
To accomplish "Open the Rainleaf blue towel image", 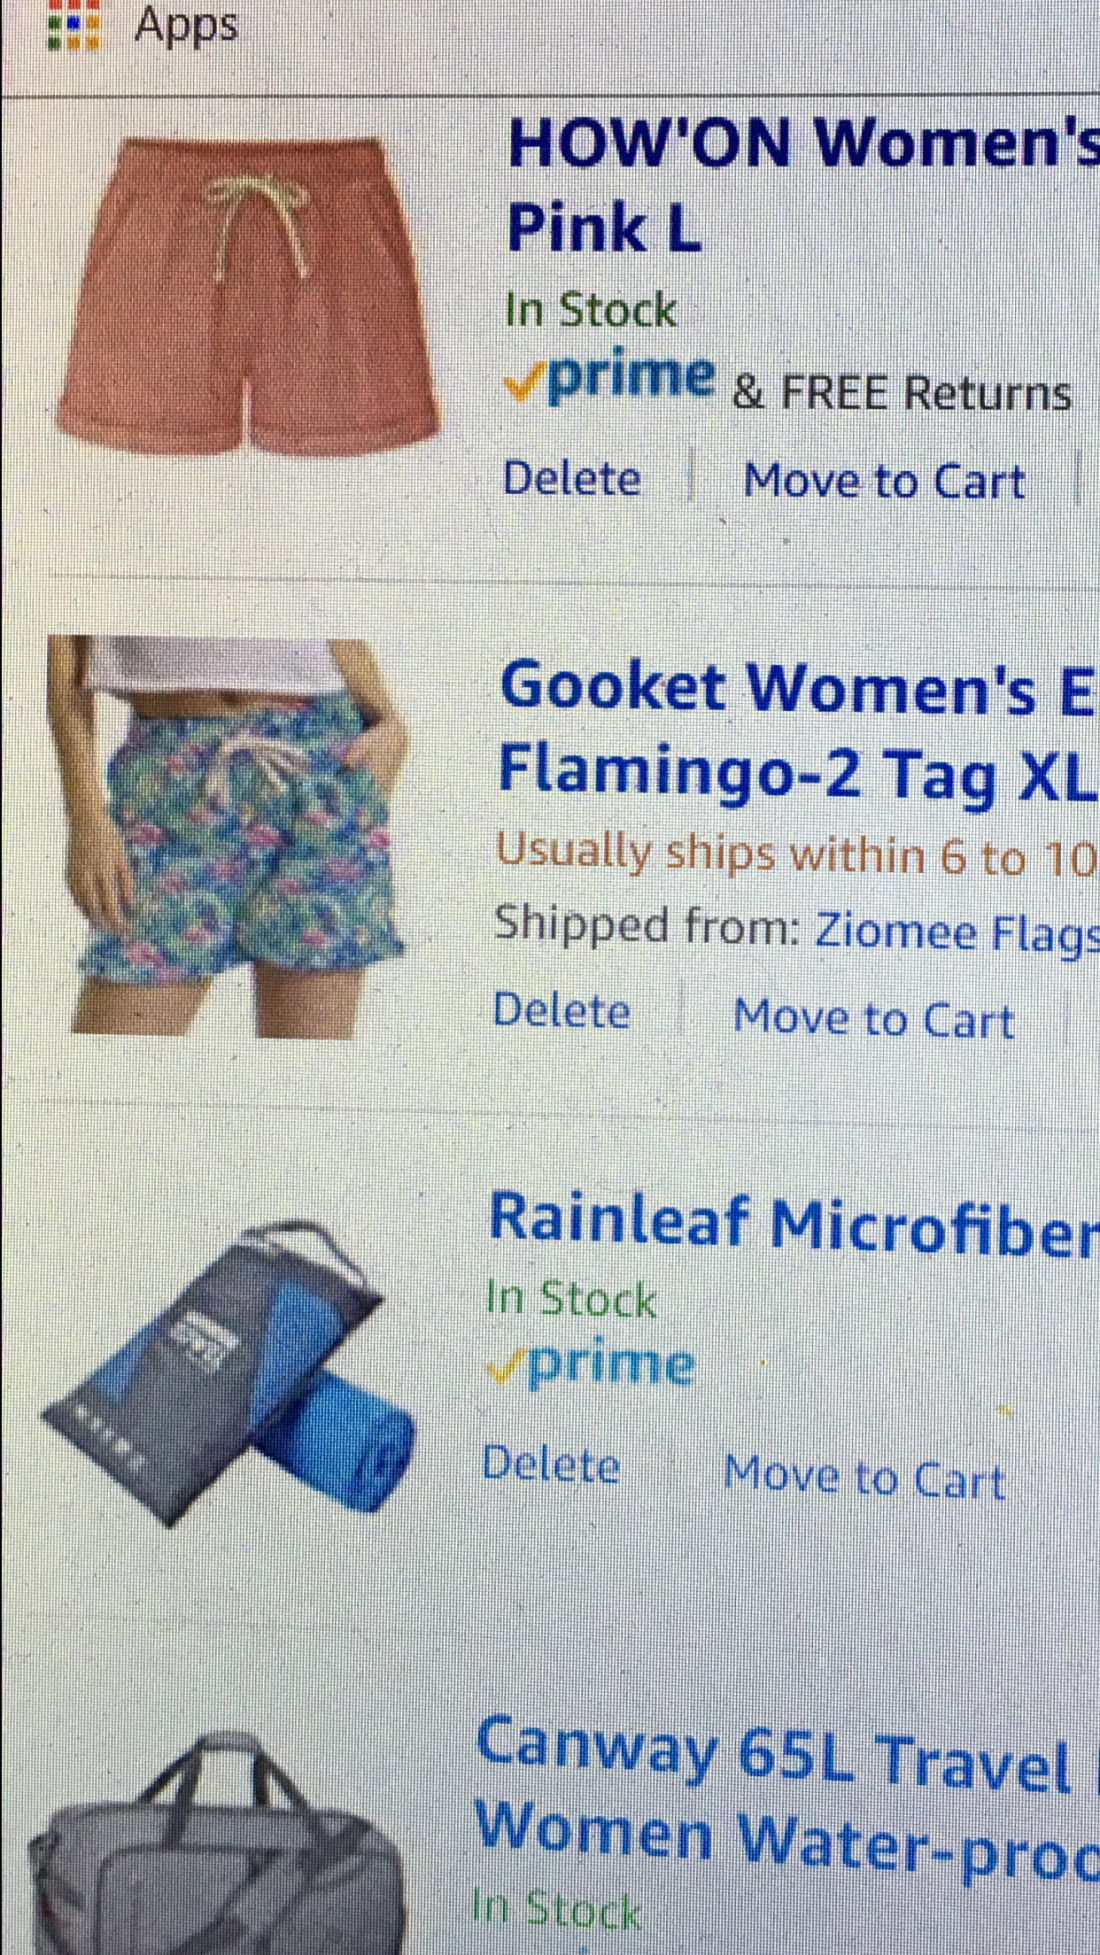I will point(228,1374).
